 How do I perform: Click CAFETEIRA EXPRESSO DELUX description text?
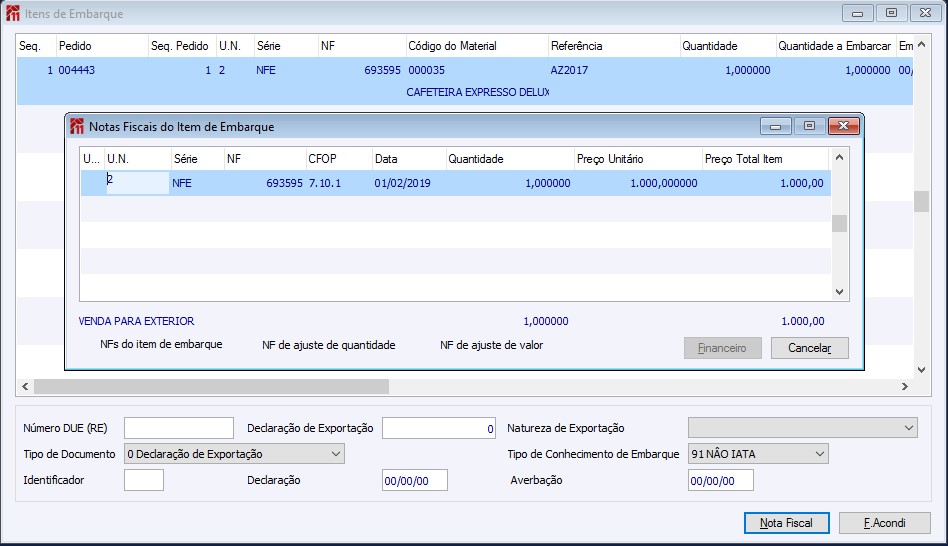click(478, 93)
